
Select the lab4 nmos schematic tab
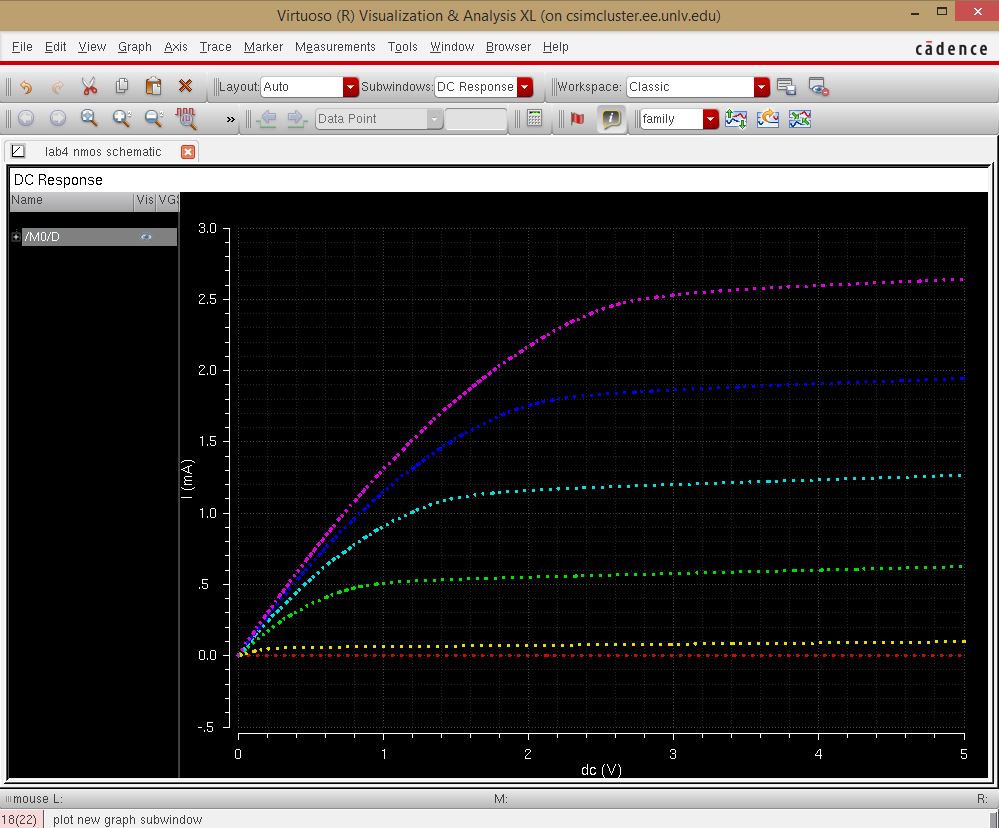(102, 152)
